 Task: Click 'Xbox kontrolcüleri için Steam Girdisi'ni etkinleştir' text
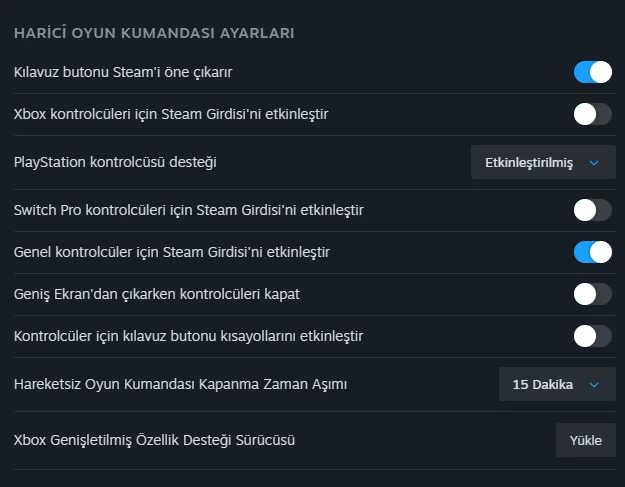point(171,114)
